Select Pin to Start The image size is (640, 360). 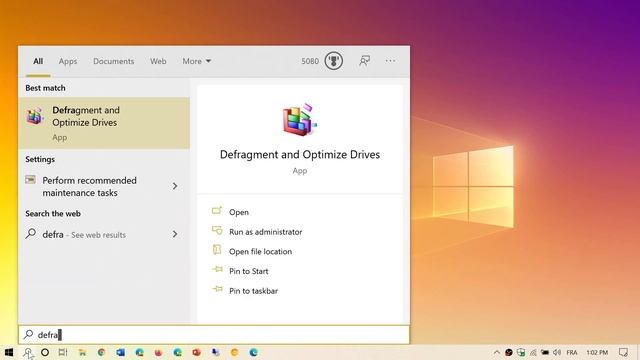click(x=249, y=271)
